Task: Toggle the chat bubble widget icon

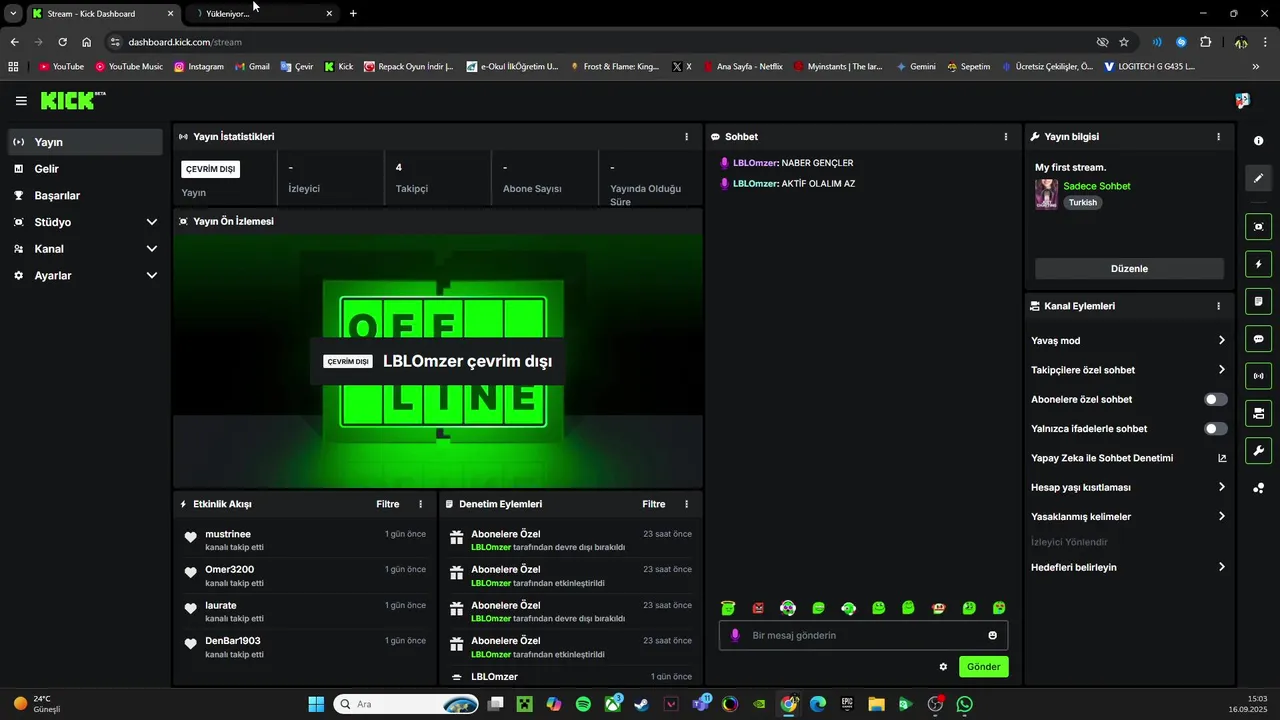Action: click(1259, 339)
